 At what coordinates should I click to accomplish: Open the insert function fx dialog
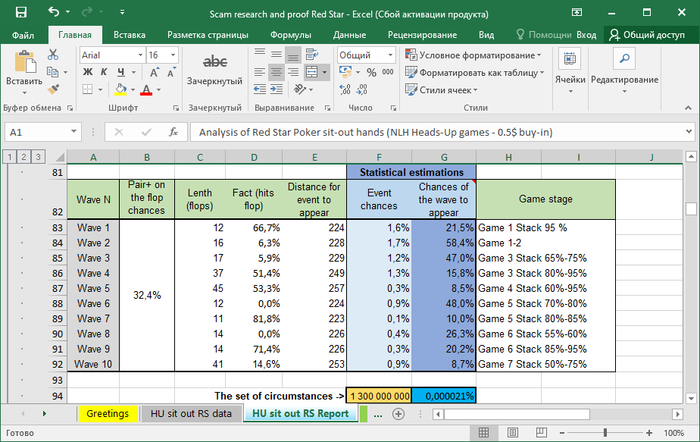(173, 132)
